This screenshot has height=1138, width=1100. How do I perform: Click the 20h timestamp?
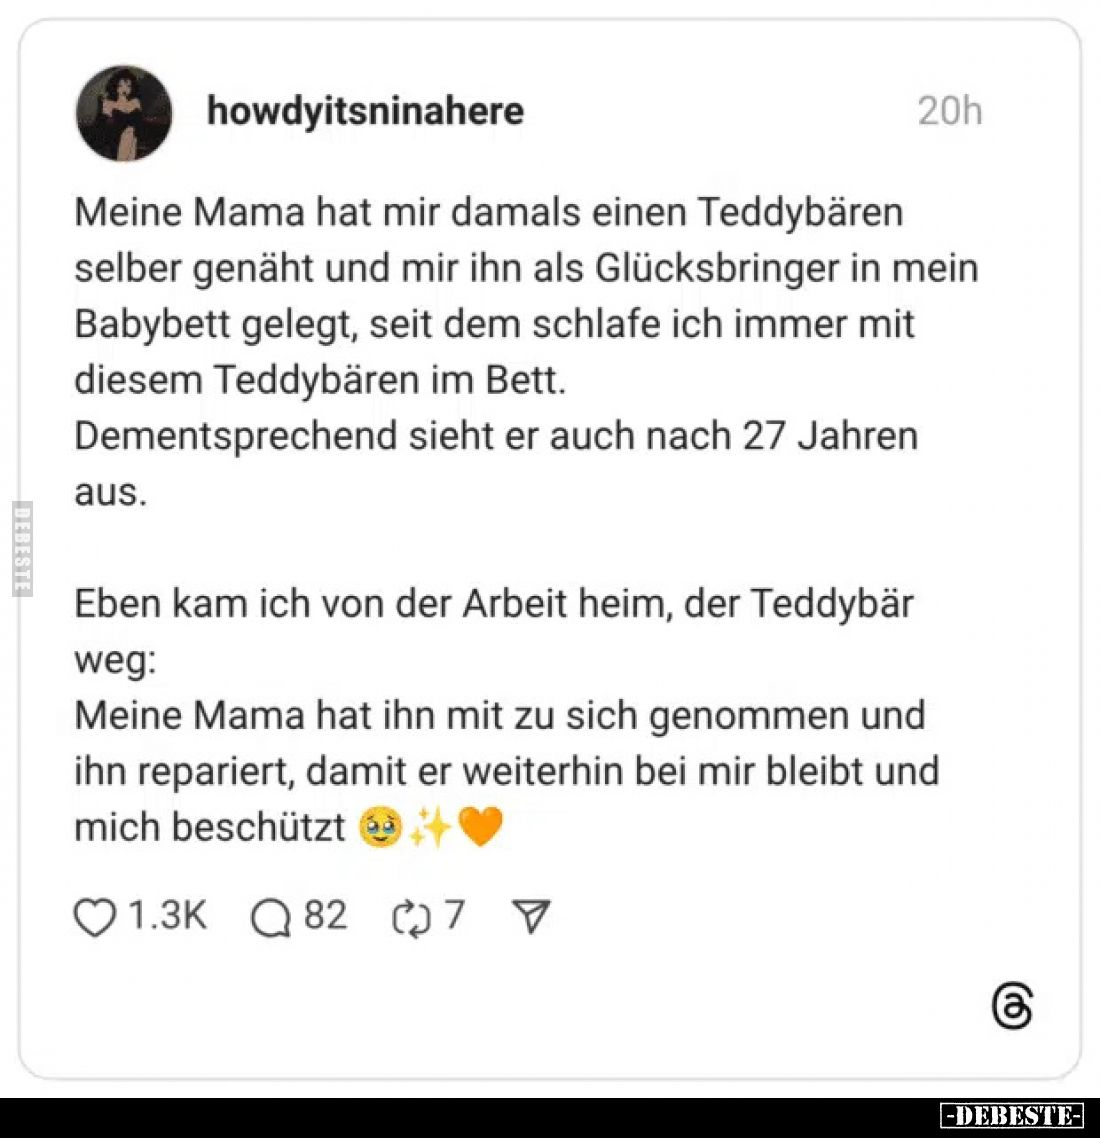point(949,110)
